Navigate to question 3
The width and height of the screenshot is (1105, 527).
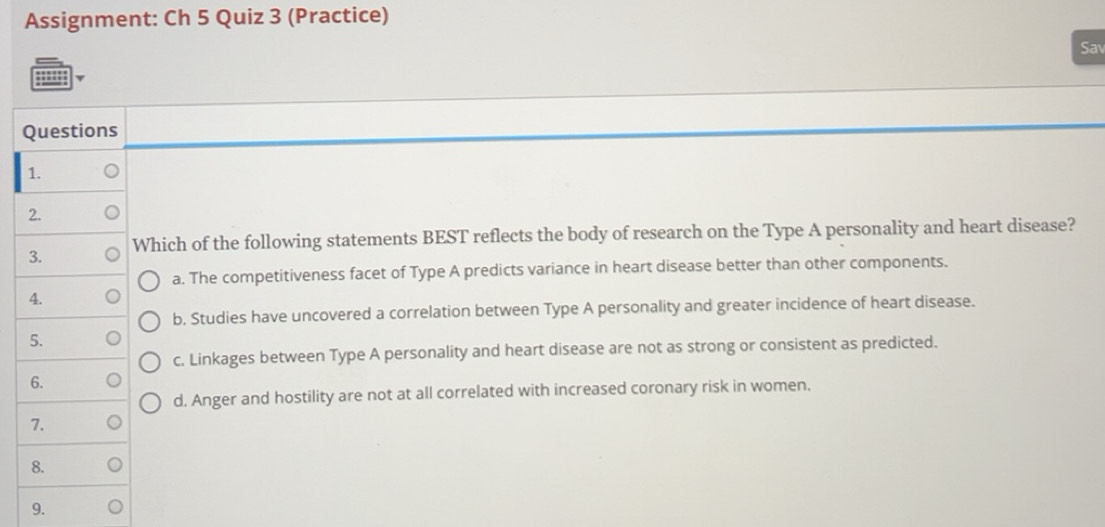point(35,256)
